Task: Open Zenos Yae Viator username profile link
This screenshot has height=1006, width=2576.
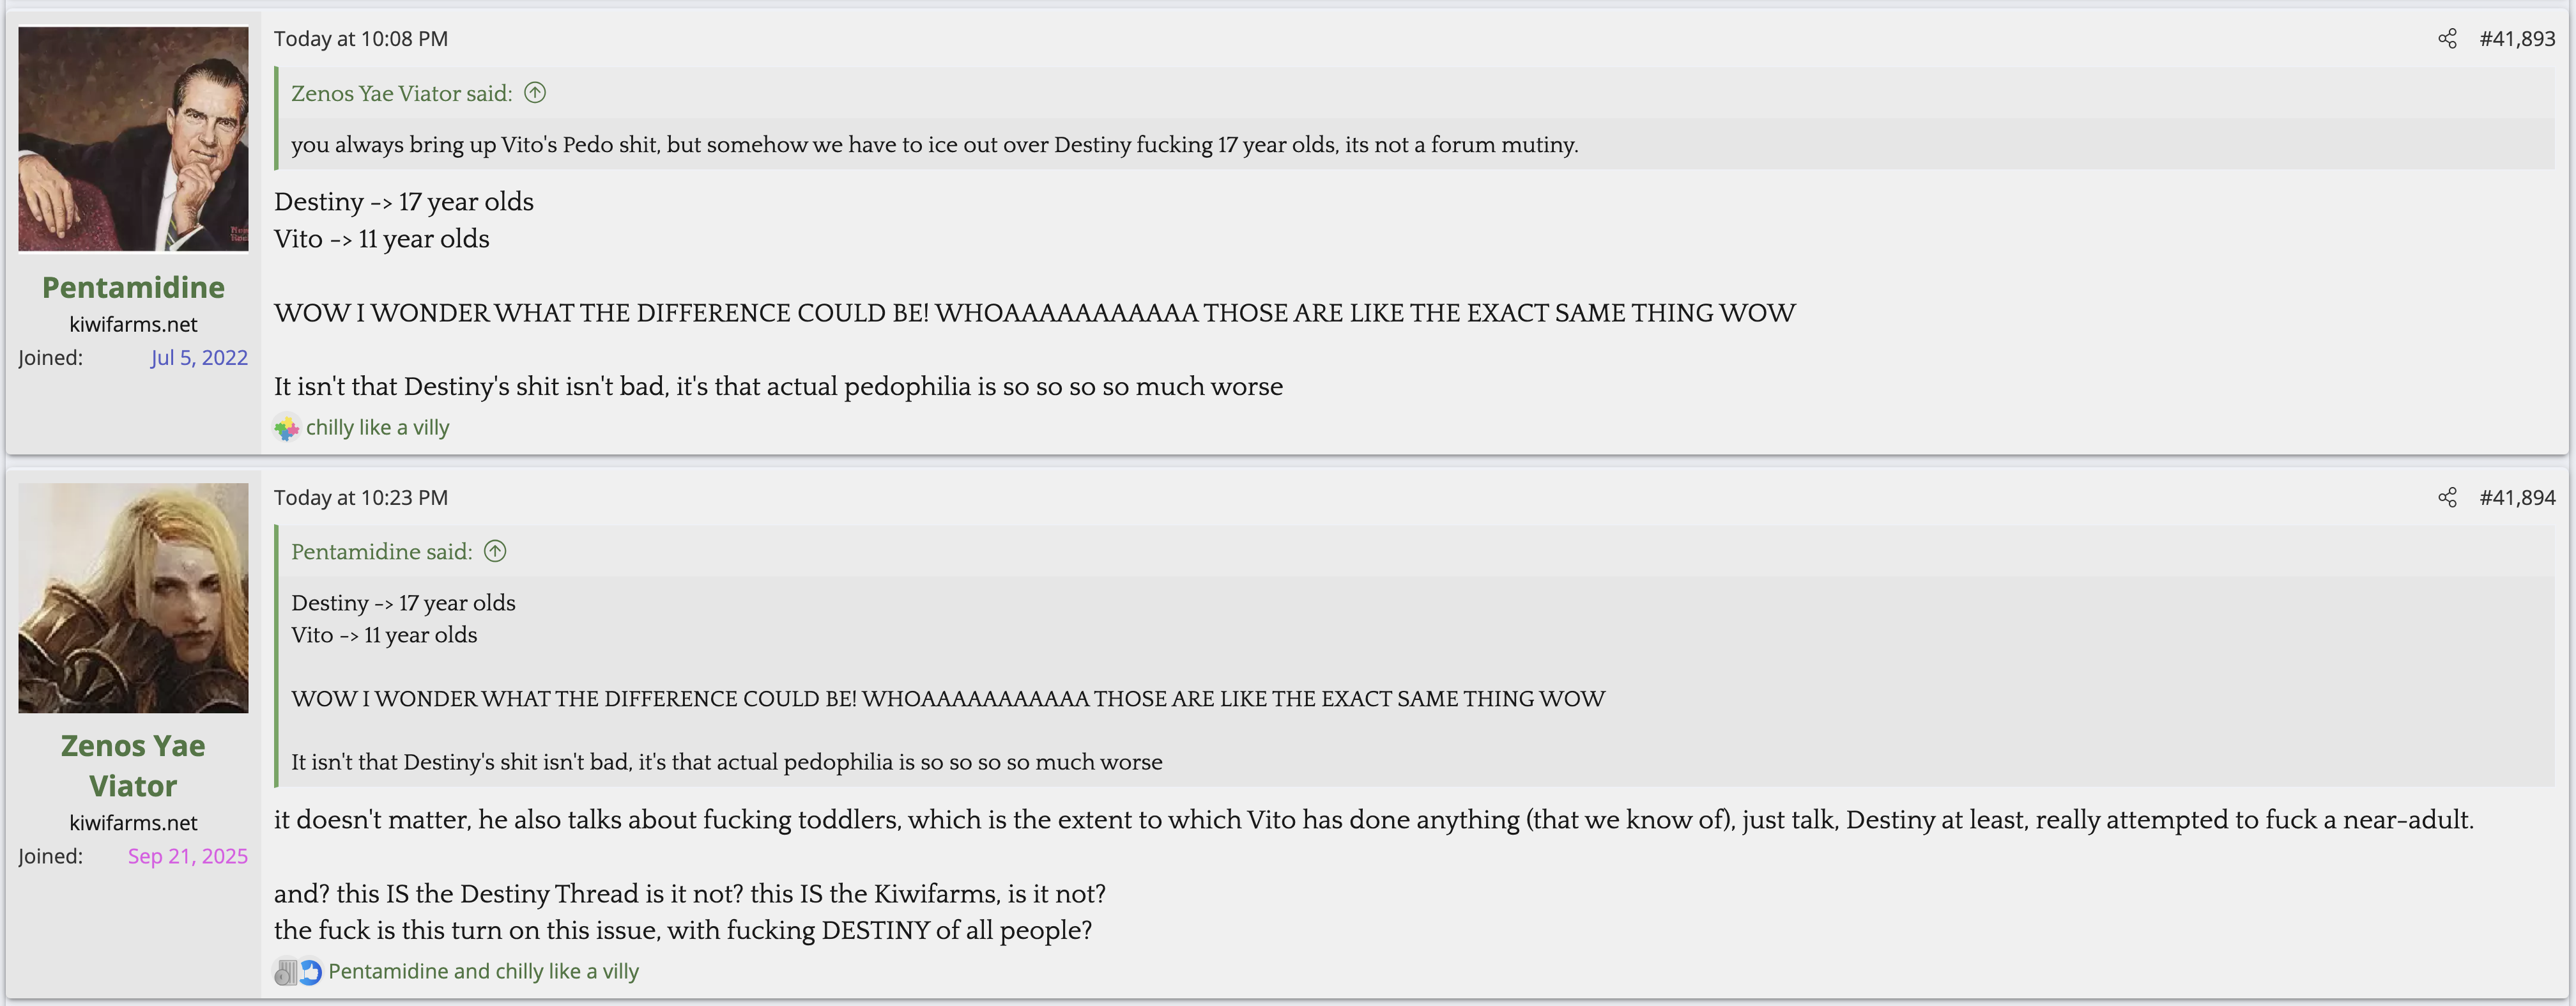Action: pos(133,766)
